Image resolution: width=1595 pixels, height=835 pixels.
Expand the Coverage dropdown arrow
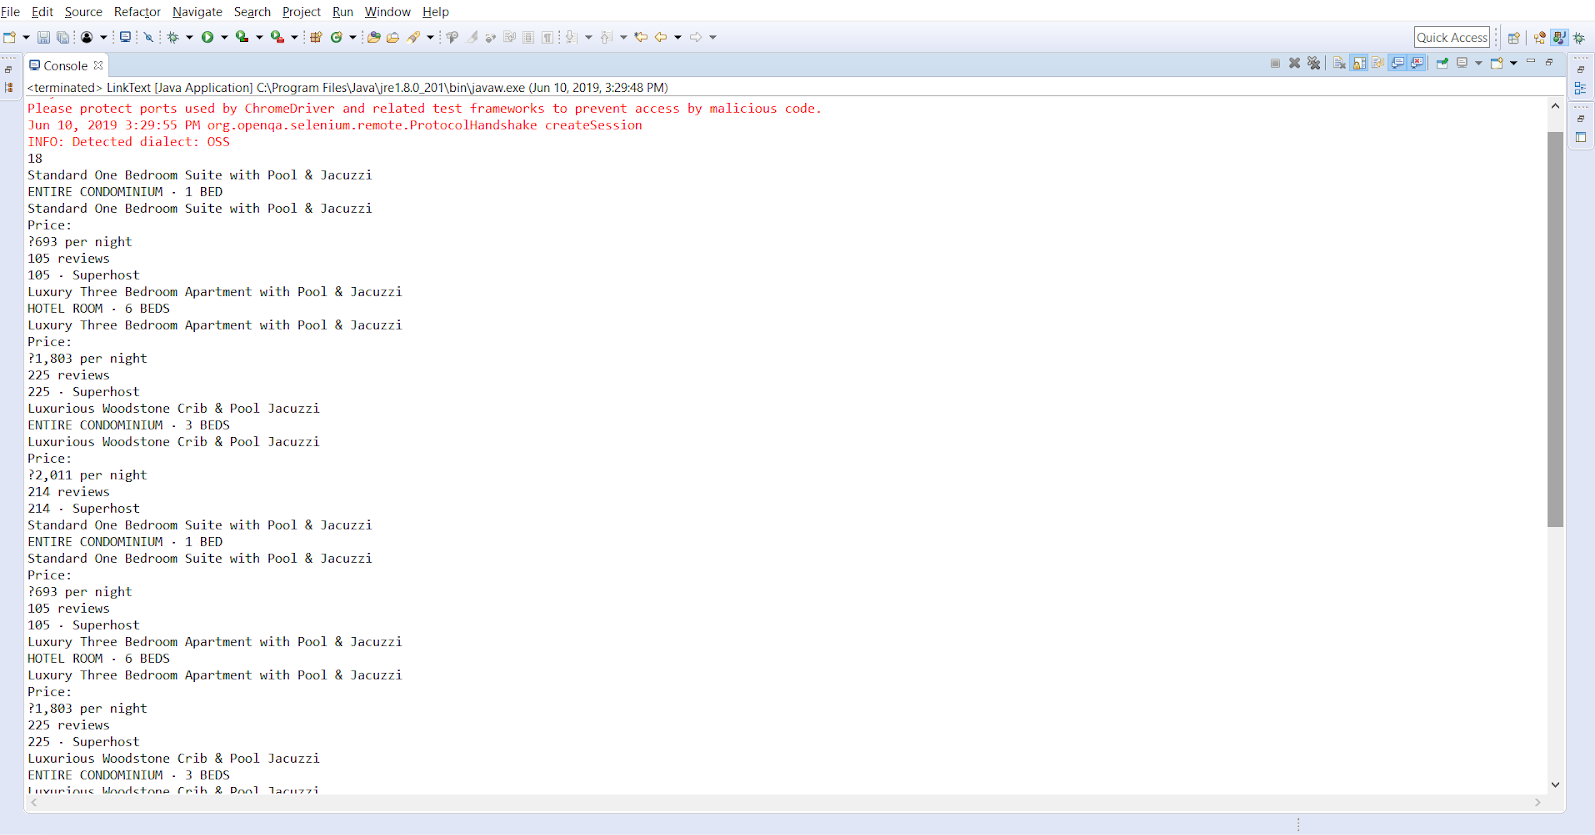click(x=259, y=37)
